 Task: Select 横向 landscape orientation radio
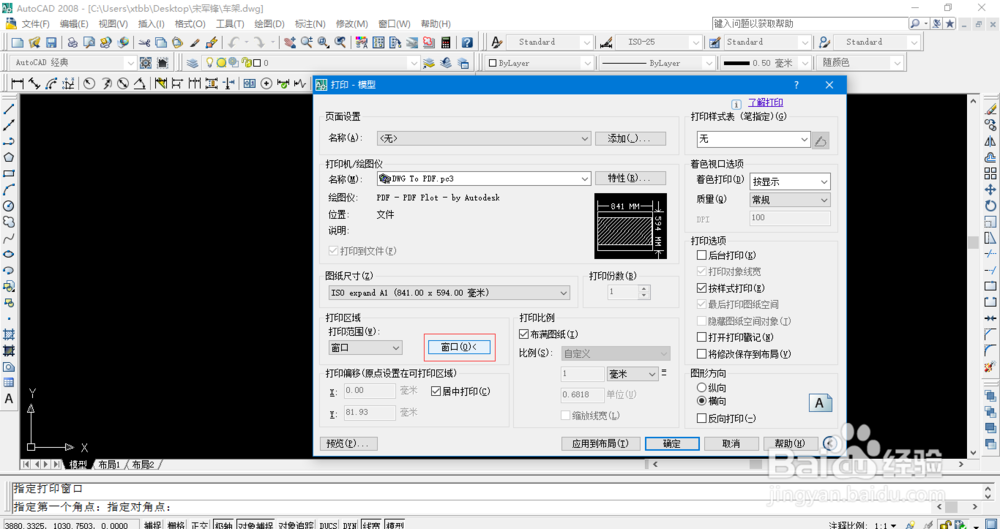pyautogui.click(x=702, y=401)
